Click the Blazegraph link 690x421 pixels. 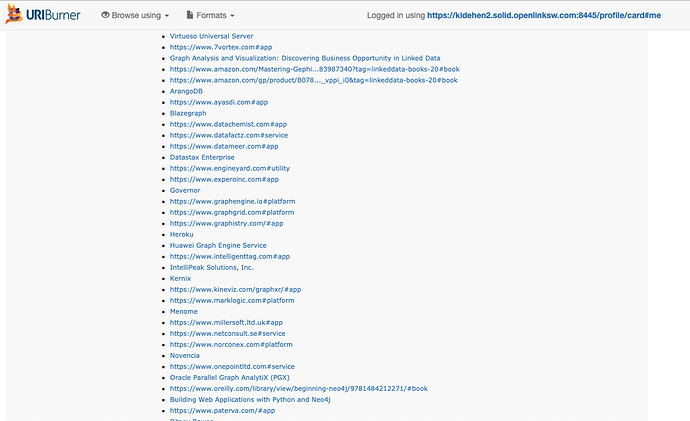(188, 113)
